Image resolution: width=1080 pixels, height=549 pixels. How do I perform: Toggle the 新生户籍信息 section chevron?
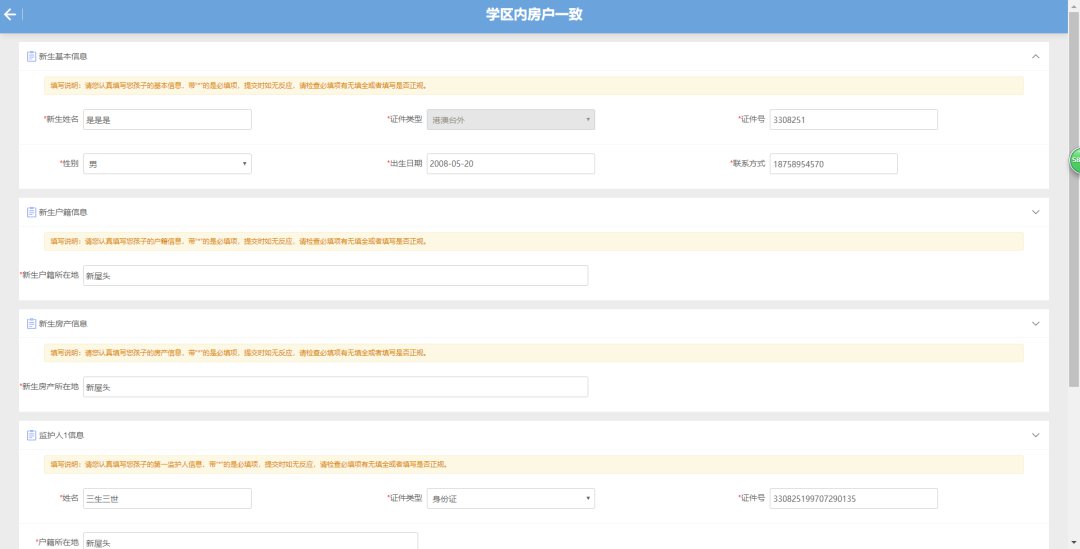coord(1035,212)
